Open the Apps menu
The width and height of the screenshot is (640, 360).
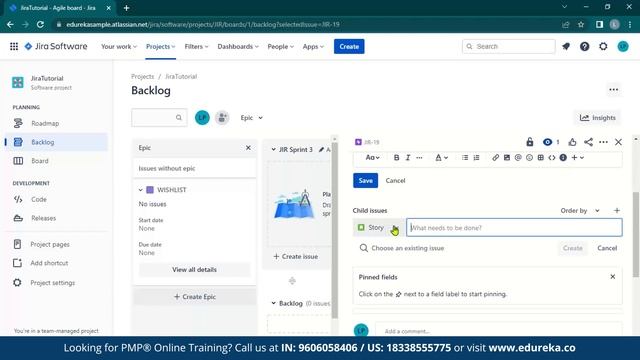click(x=313, y=47)
